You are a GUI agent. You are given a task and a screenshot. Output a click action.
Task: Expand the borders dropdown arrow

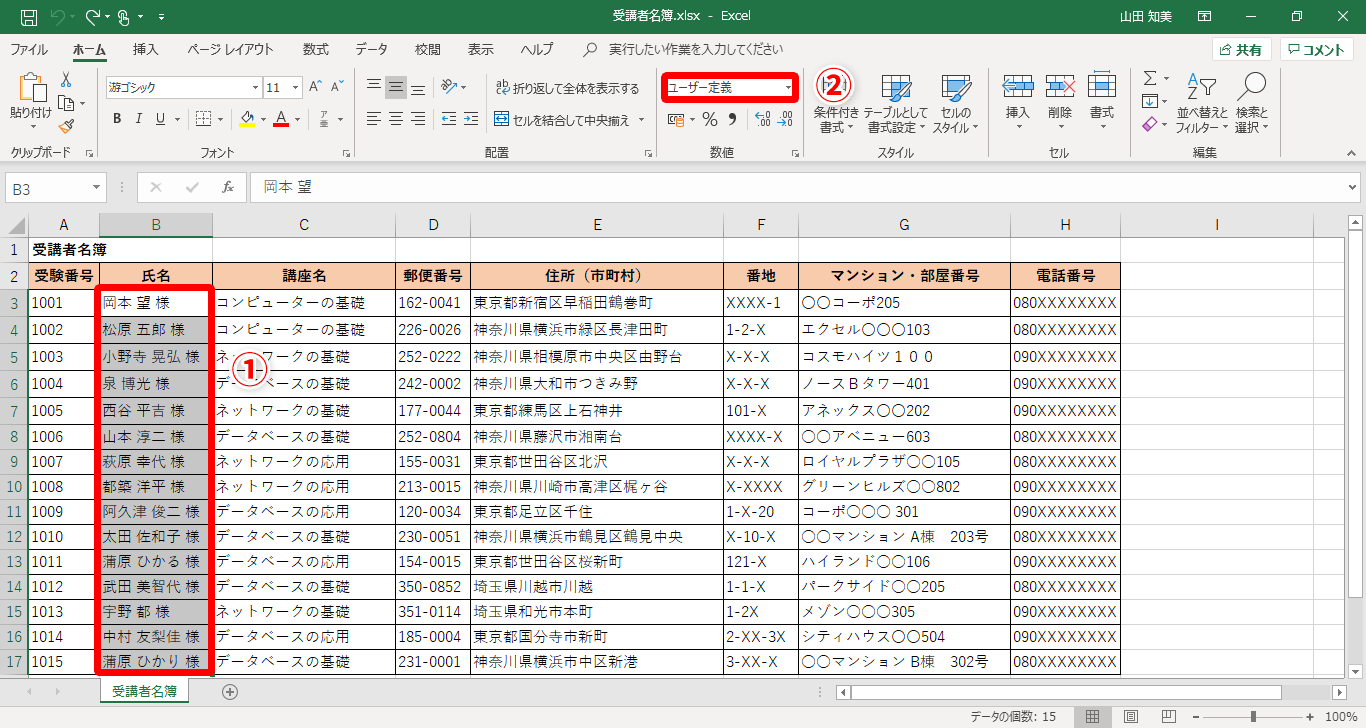click(x=220, y=120)
